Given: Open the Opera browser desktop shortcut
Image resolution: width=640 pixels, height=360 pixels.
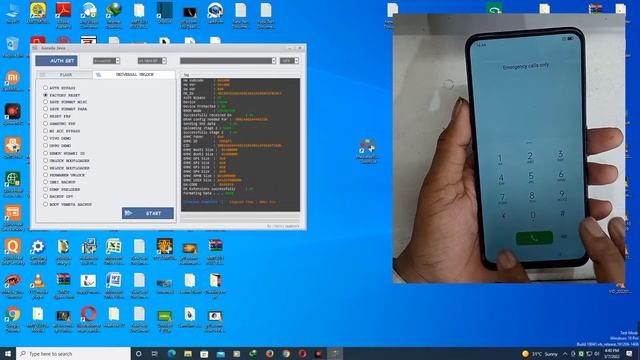Looking at the screenshot, I should click(x=89, y=319).
